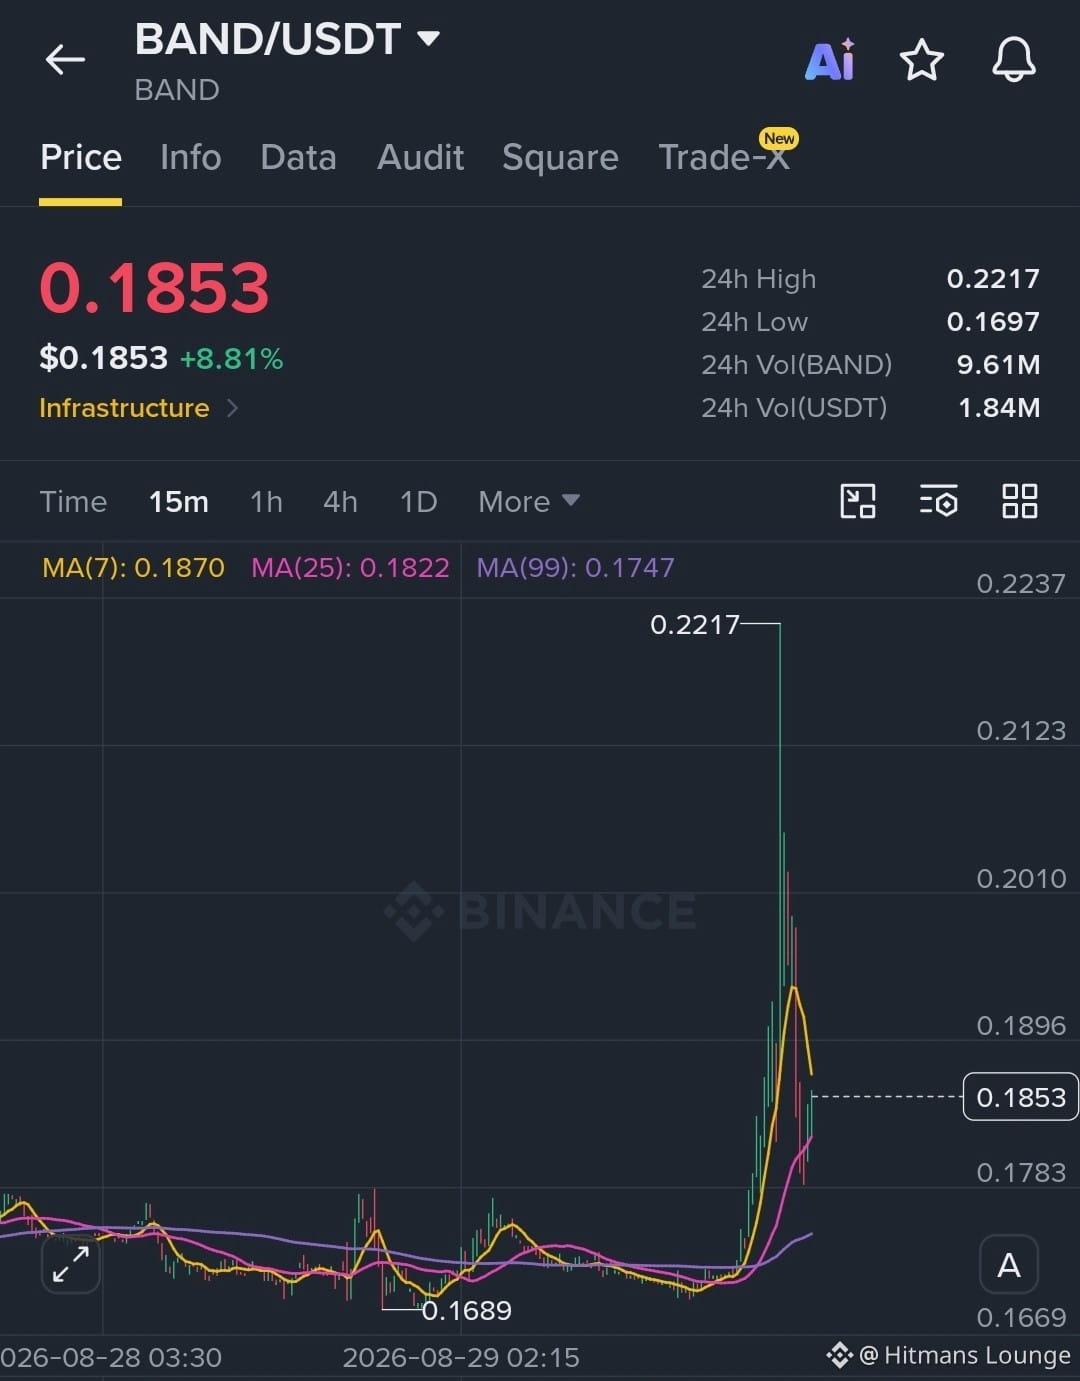Toggle the auto-scale A button
Viewport: 1080px width, 1381px height.
point(1009,1265)
